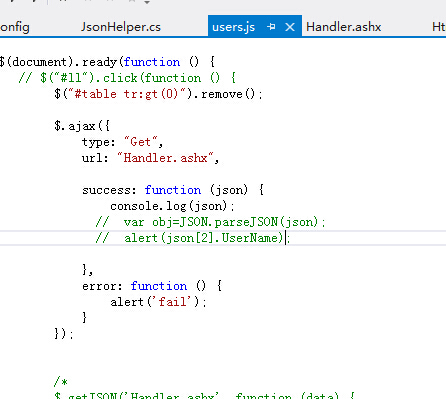
Task: Click the console.log(json) line
Action: [172, 206]
